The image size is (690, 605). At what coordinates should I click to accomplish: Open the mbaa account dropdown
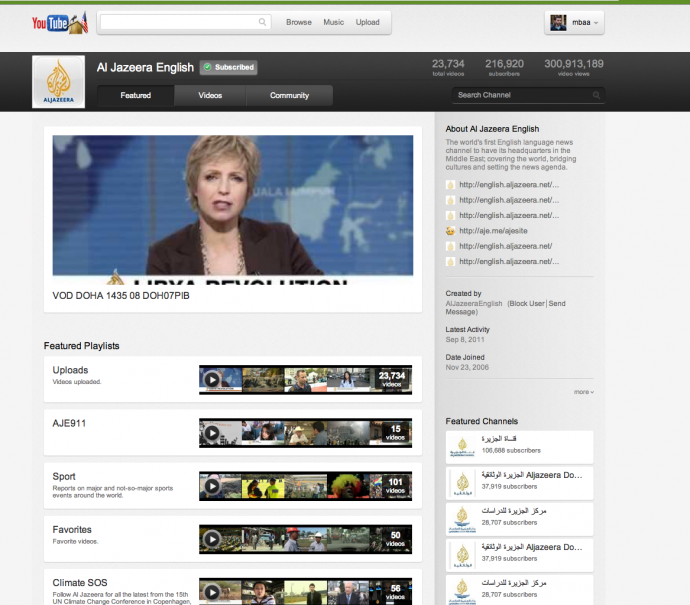[574, 22]
